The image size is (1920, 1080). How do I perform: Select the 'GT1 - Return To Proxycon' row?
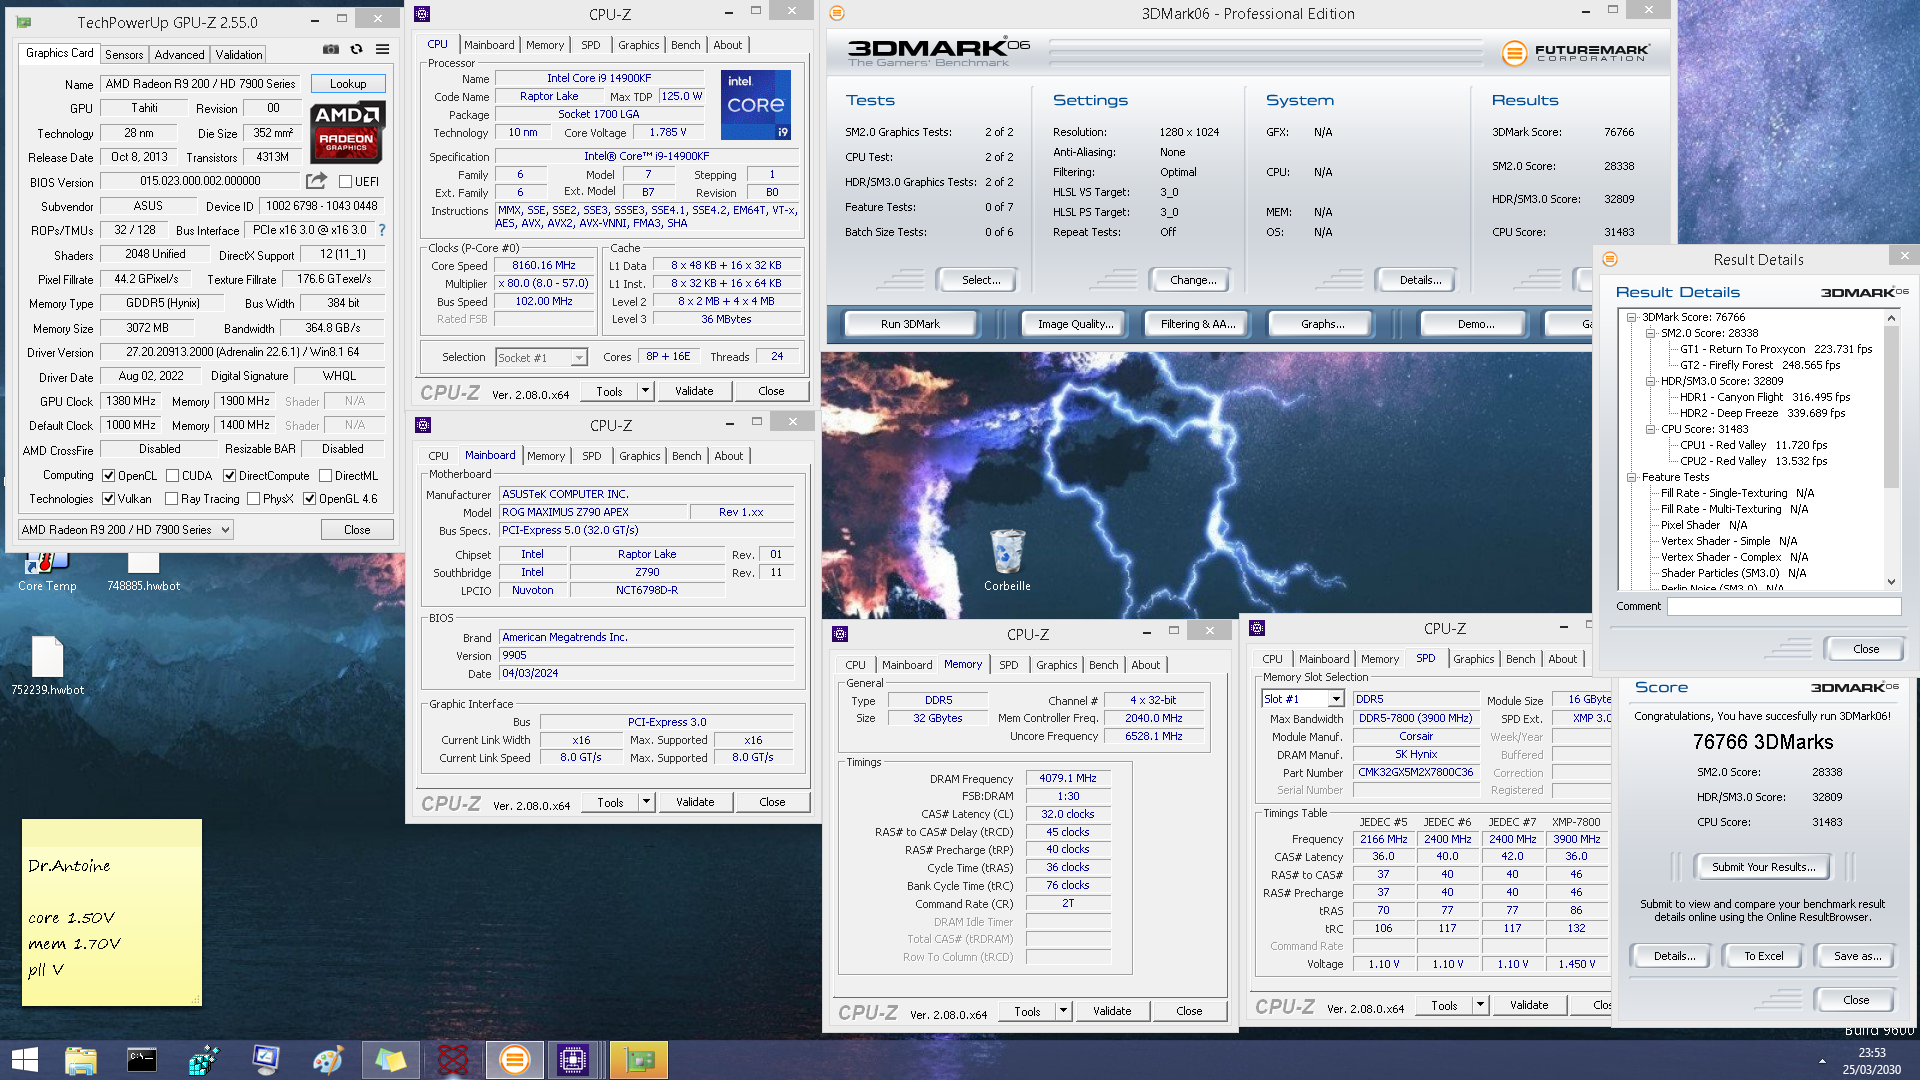click(x=1776, y=349)
